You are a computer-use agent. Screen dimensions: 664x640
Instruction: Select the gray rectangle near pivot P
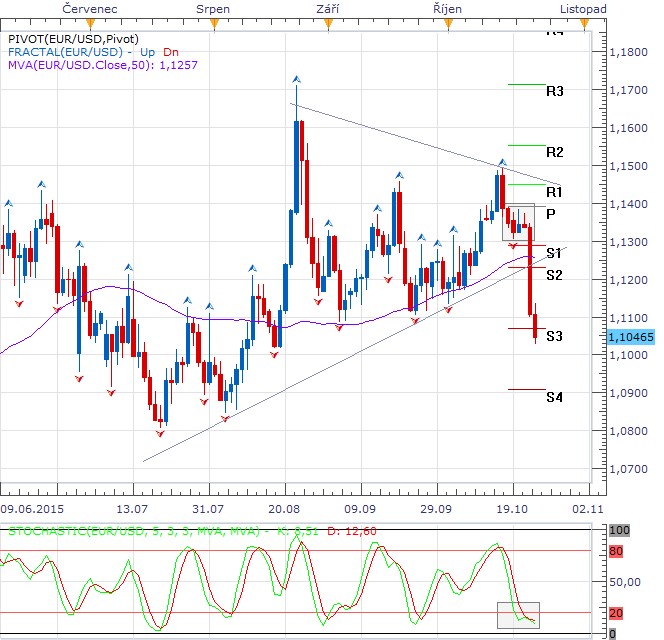pos(518,222)
